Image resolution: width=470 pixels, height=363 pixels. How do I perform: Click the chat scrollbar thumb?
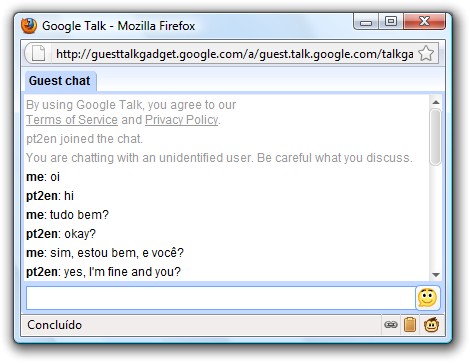click(435, 137)
